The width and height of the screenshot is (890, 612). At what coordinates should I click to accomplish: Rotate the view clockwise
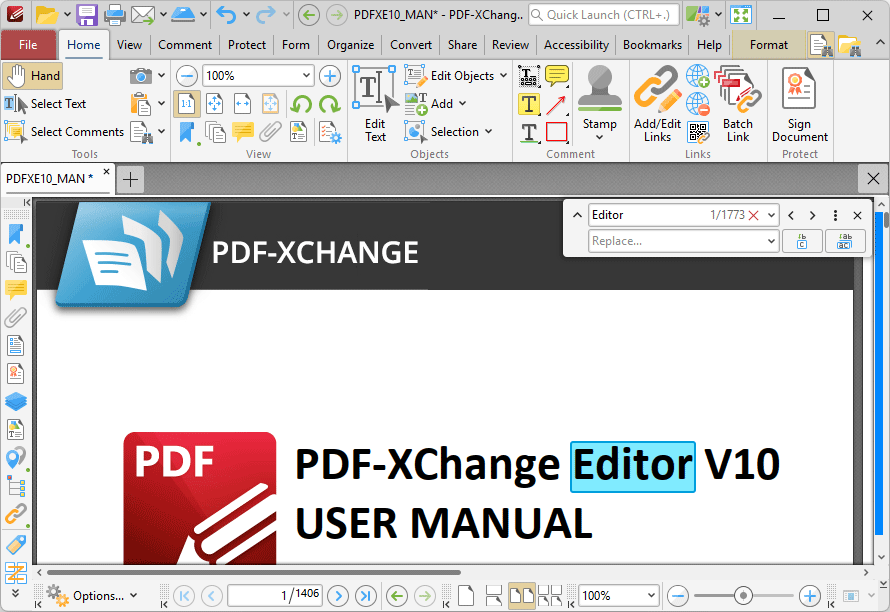click(329, 104)
